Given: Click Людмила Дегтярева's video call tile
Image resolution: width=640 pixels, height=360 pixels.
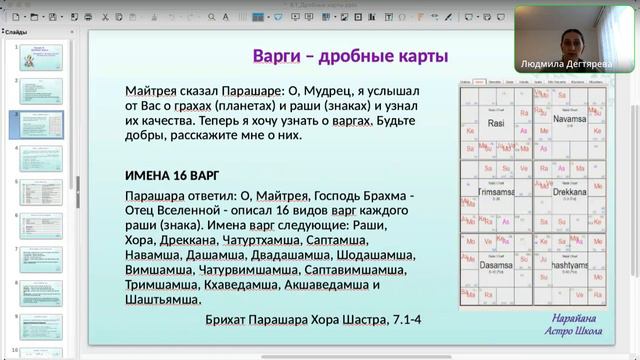Looking at the screenshot, I should (574, 39).
